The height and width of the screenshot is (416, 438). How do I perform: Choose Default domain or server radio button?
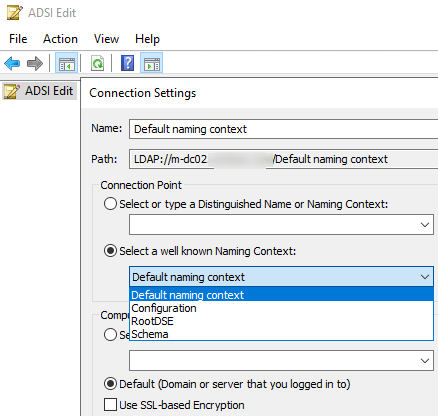click(110, 384)
